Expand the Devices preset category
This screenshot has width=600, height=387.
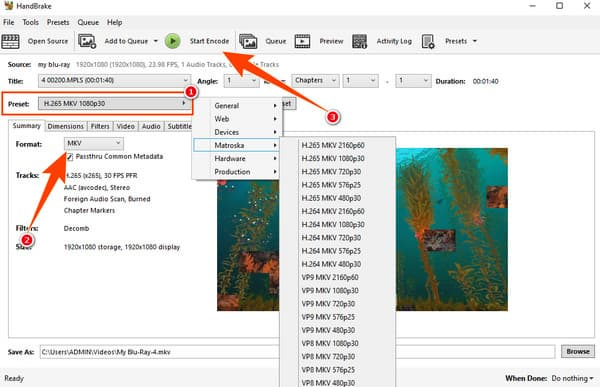(x=236, y=132)
